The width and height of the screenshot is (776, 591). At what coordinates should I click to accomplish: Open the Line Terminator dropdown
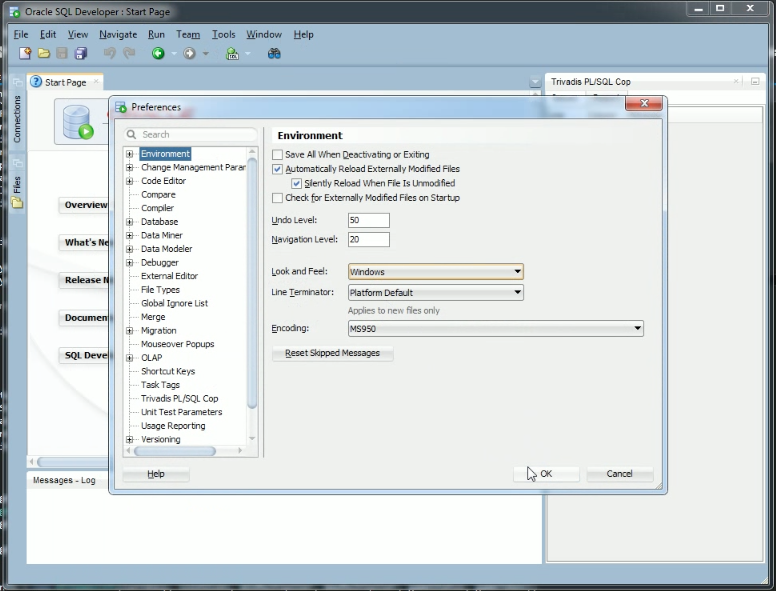[x=436, y=292]
